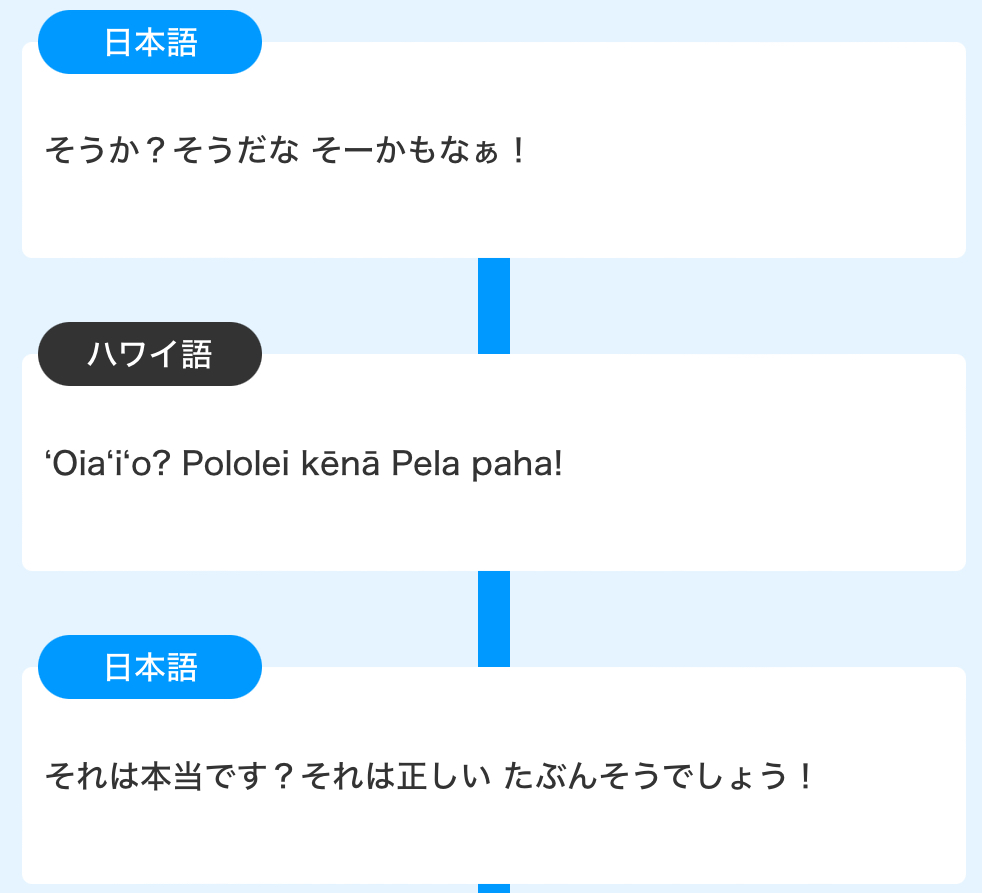The width and height of the screenshot is (982, 893).
Task: Click the blue connector above the Hawaiian card
Action: [494, 305]
